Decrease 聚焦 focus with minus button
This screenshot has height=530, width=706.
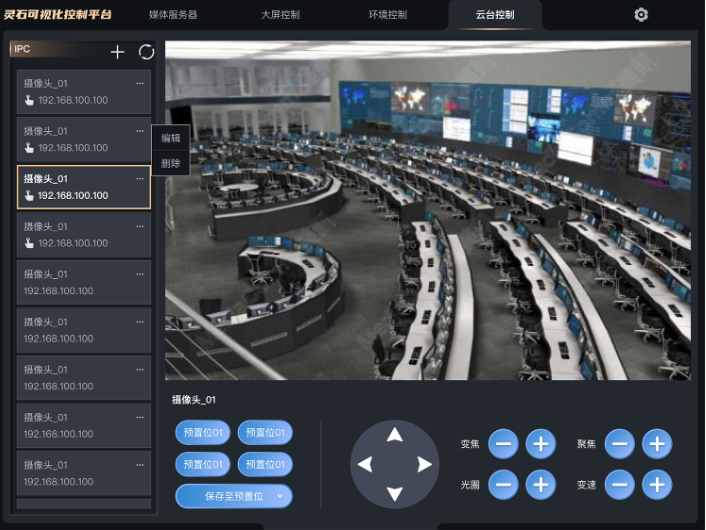(620, 444)
